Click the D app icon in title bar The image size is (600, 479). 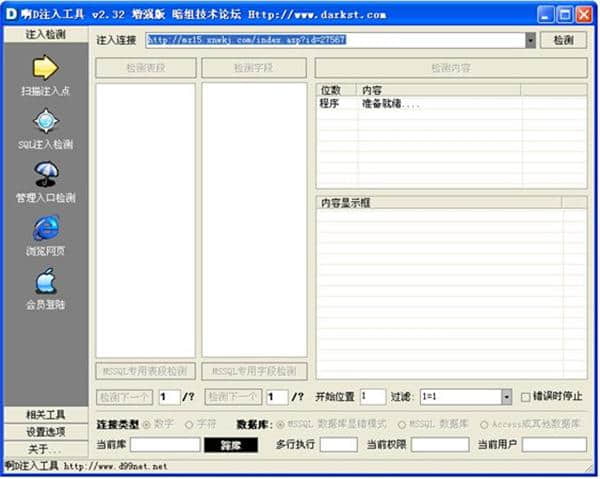coord(11,13)
